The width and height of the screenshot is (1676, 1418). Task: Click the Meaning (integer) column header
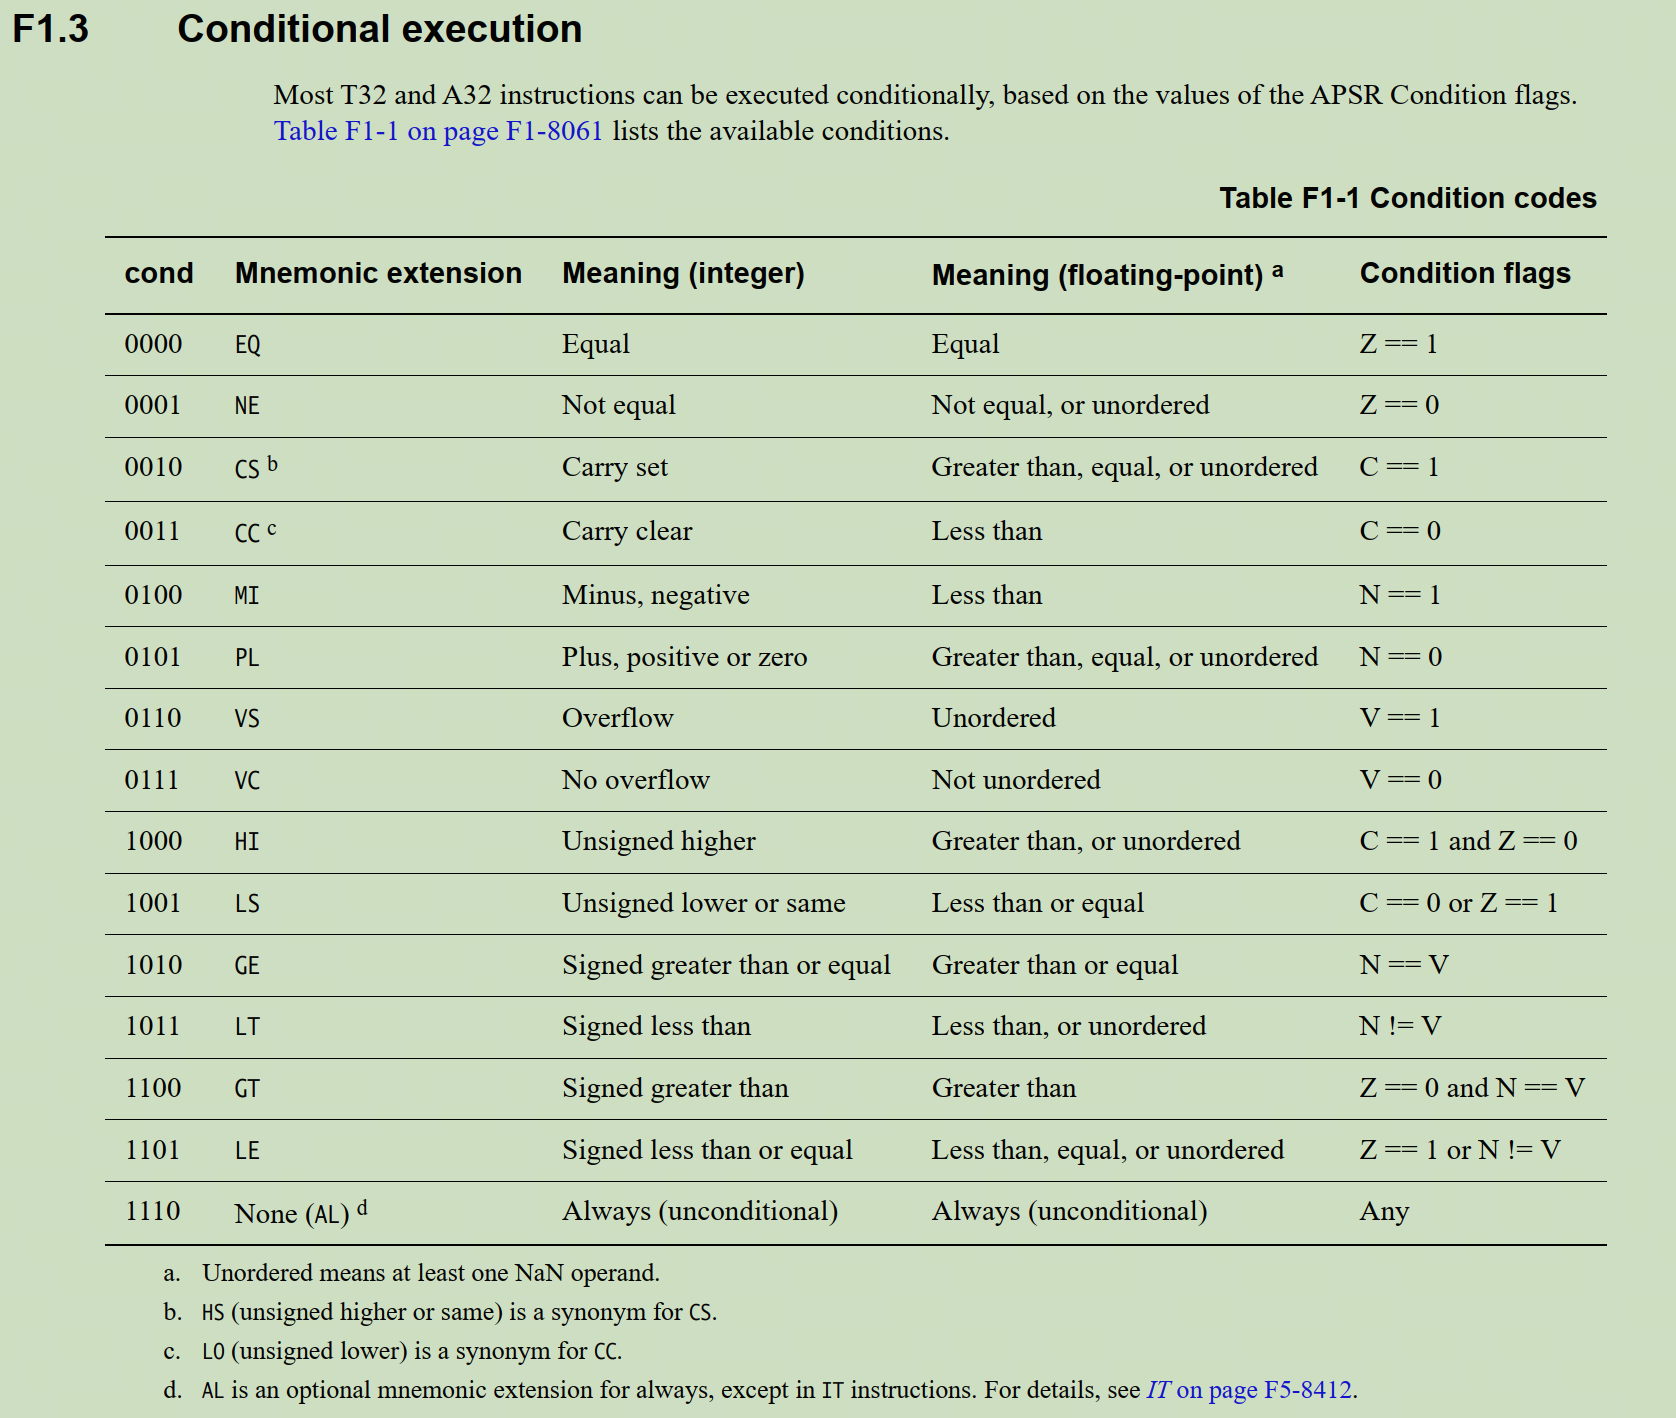(683, 274)
